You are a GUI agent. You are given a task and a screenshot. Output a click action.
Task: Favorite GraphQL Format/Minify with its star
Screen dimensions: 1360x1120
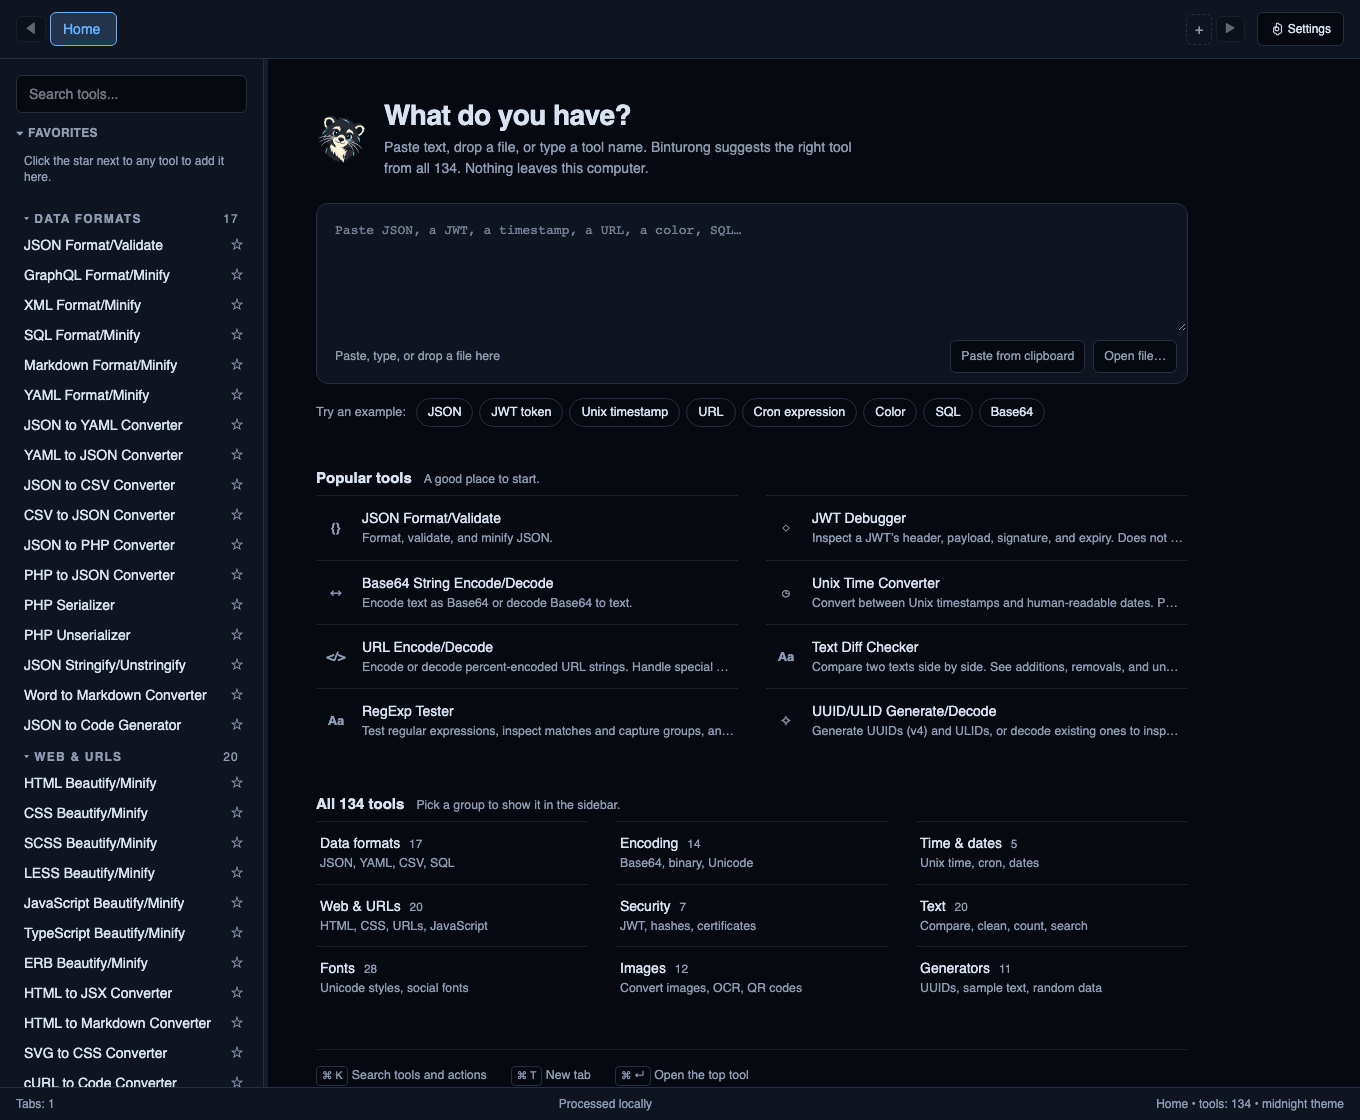(237, 275)
